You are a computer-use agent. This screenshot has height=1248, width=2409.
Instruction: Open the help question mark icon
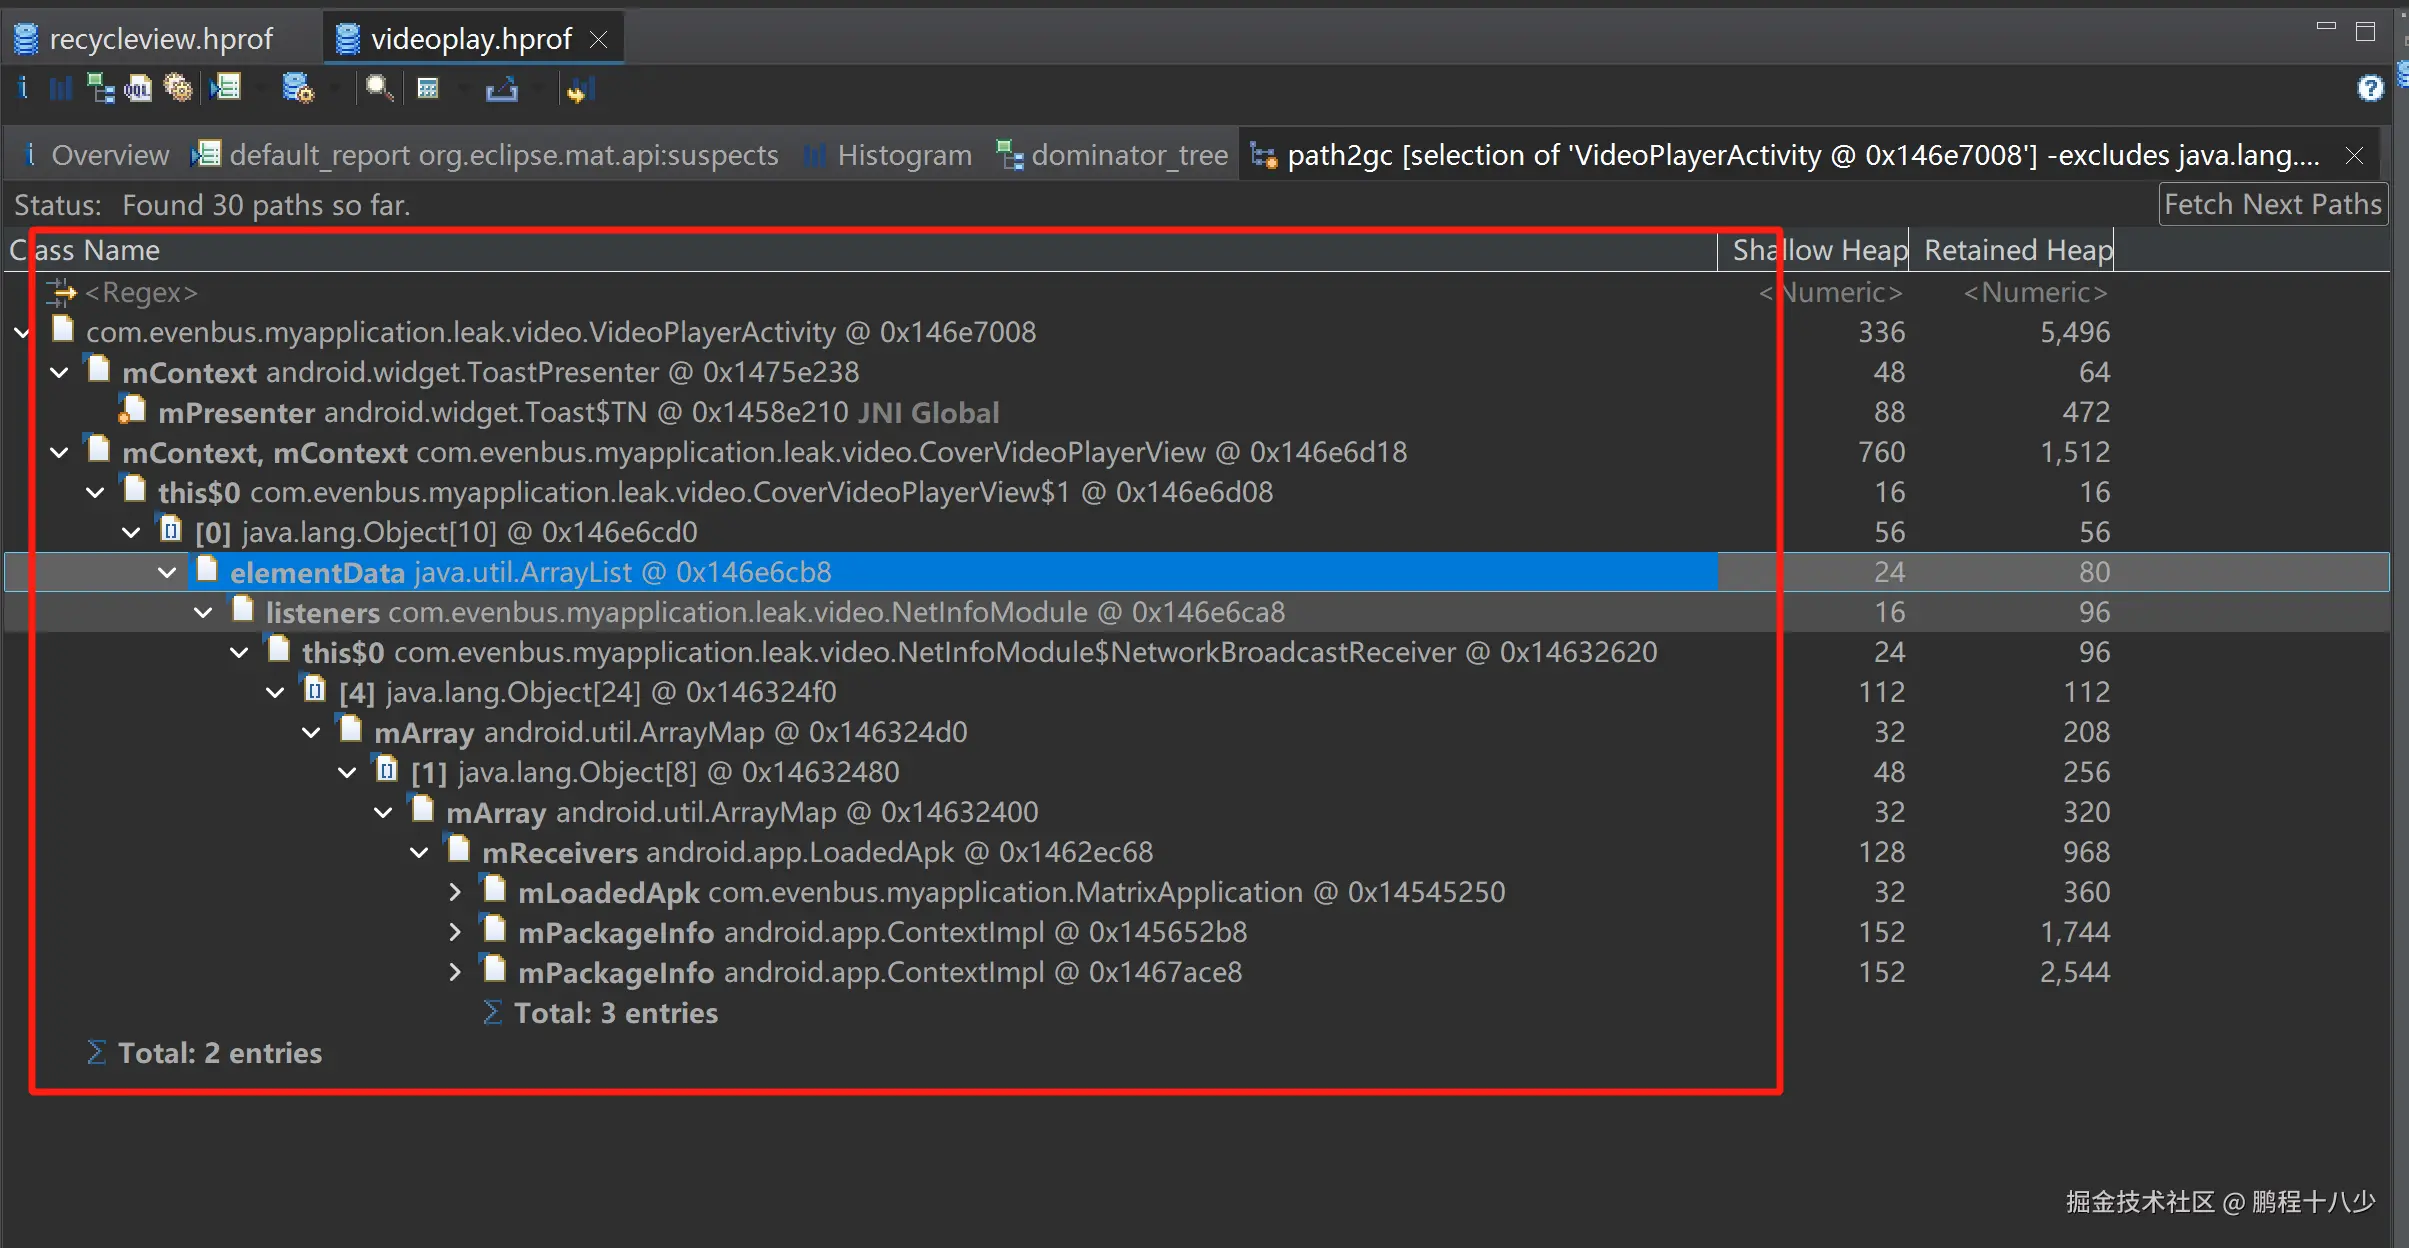(2370, 88)
